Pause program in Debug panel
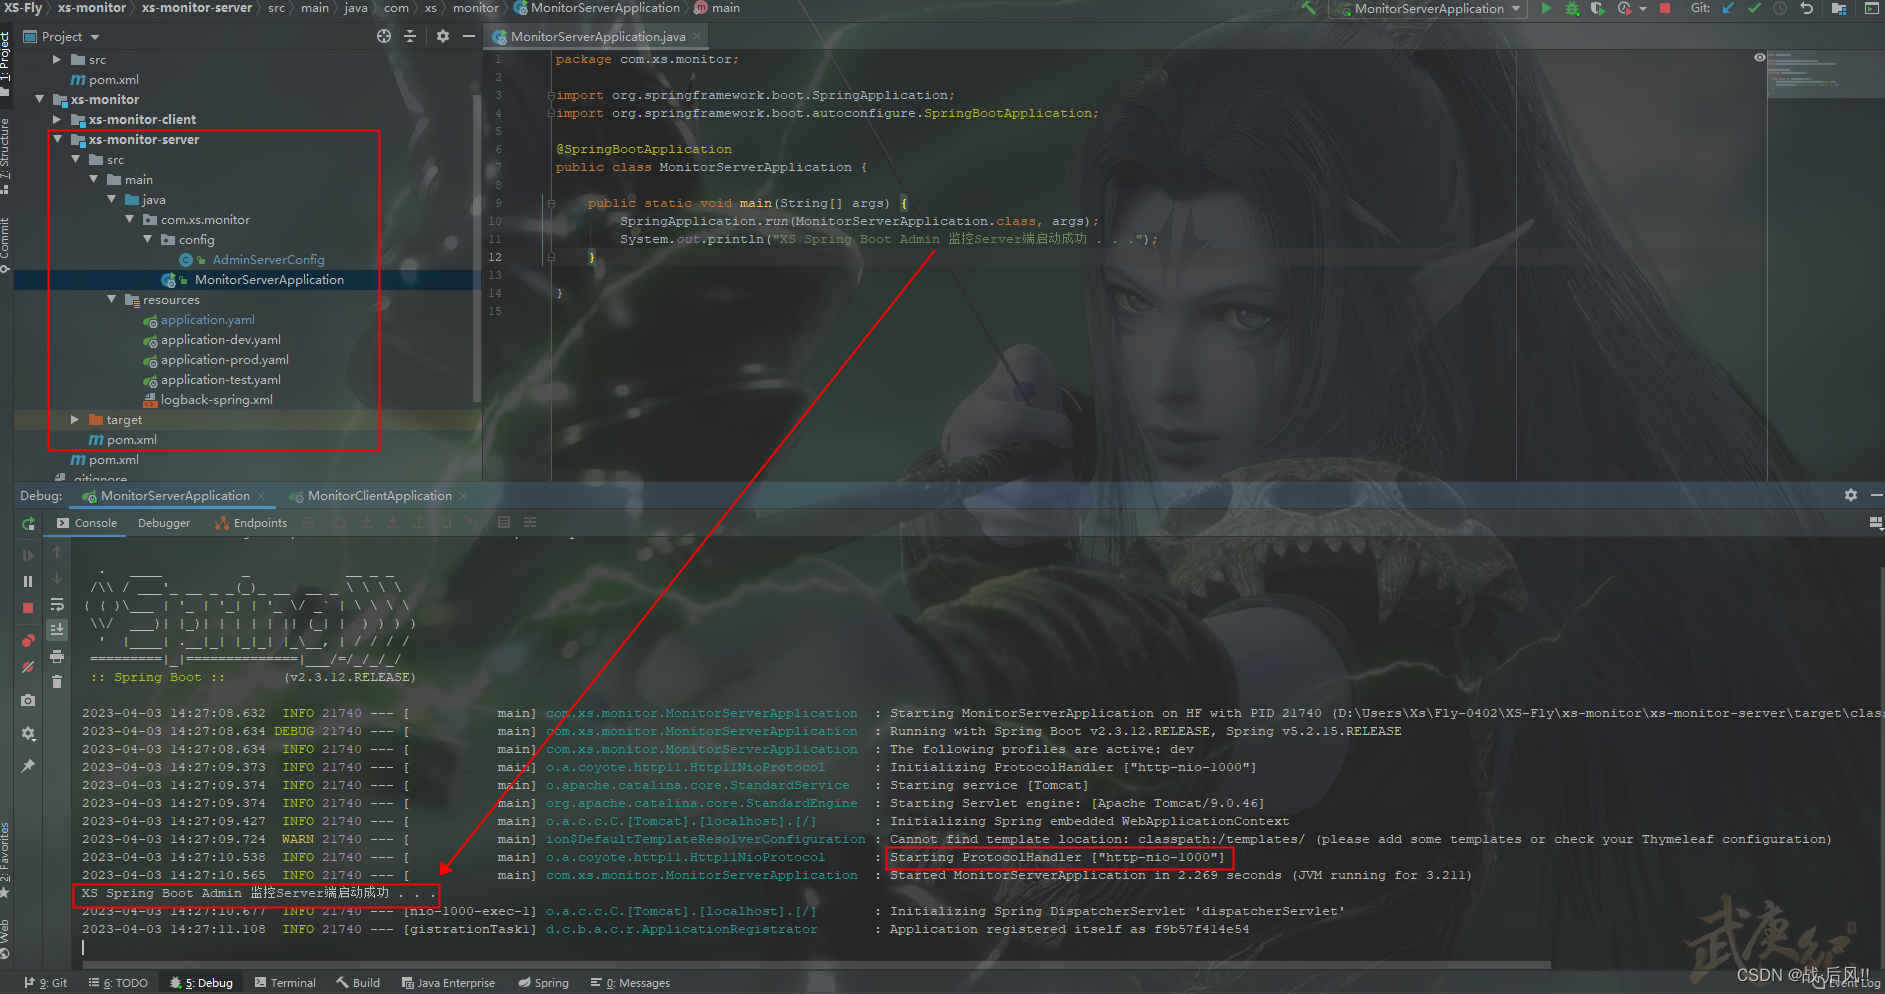 pyautogui.click(x=28, y=581)
